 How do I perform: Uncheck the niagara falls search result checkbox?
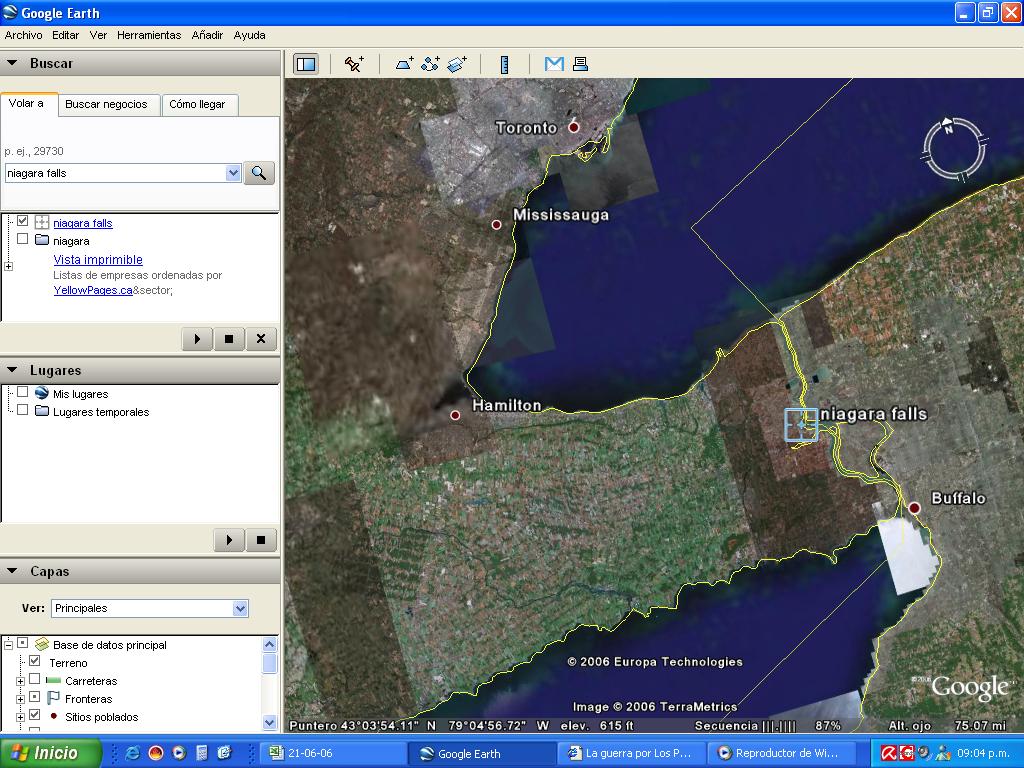(x=23, y=221)
